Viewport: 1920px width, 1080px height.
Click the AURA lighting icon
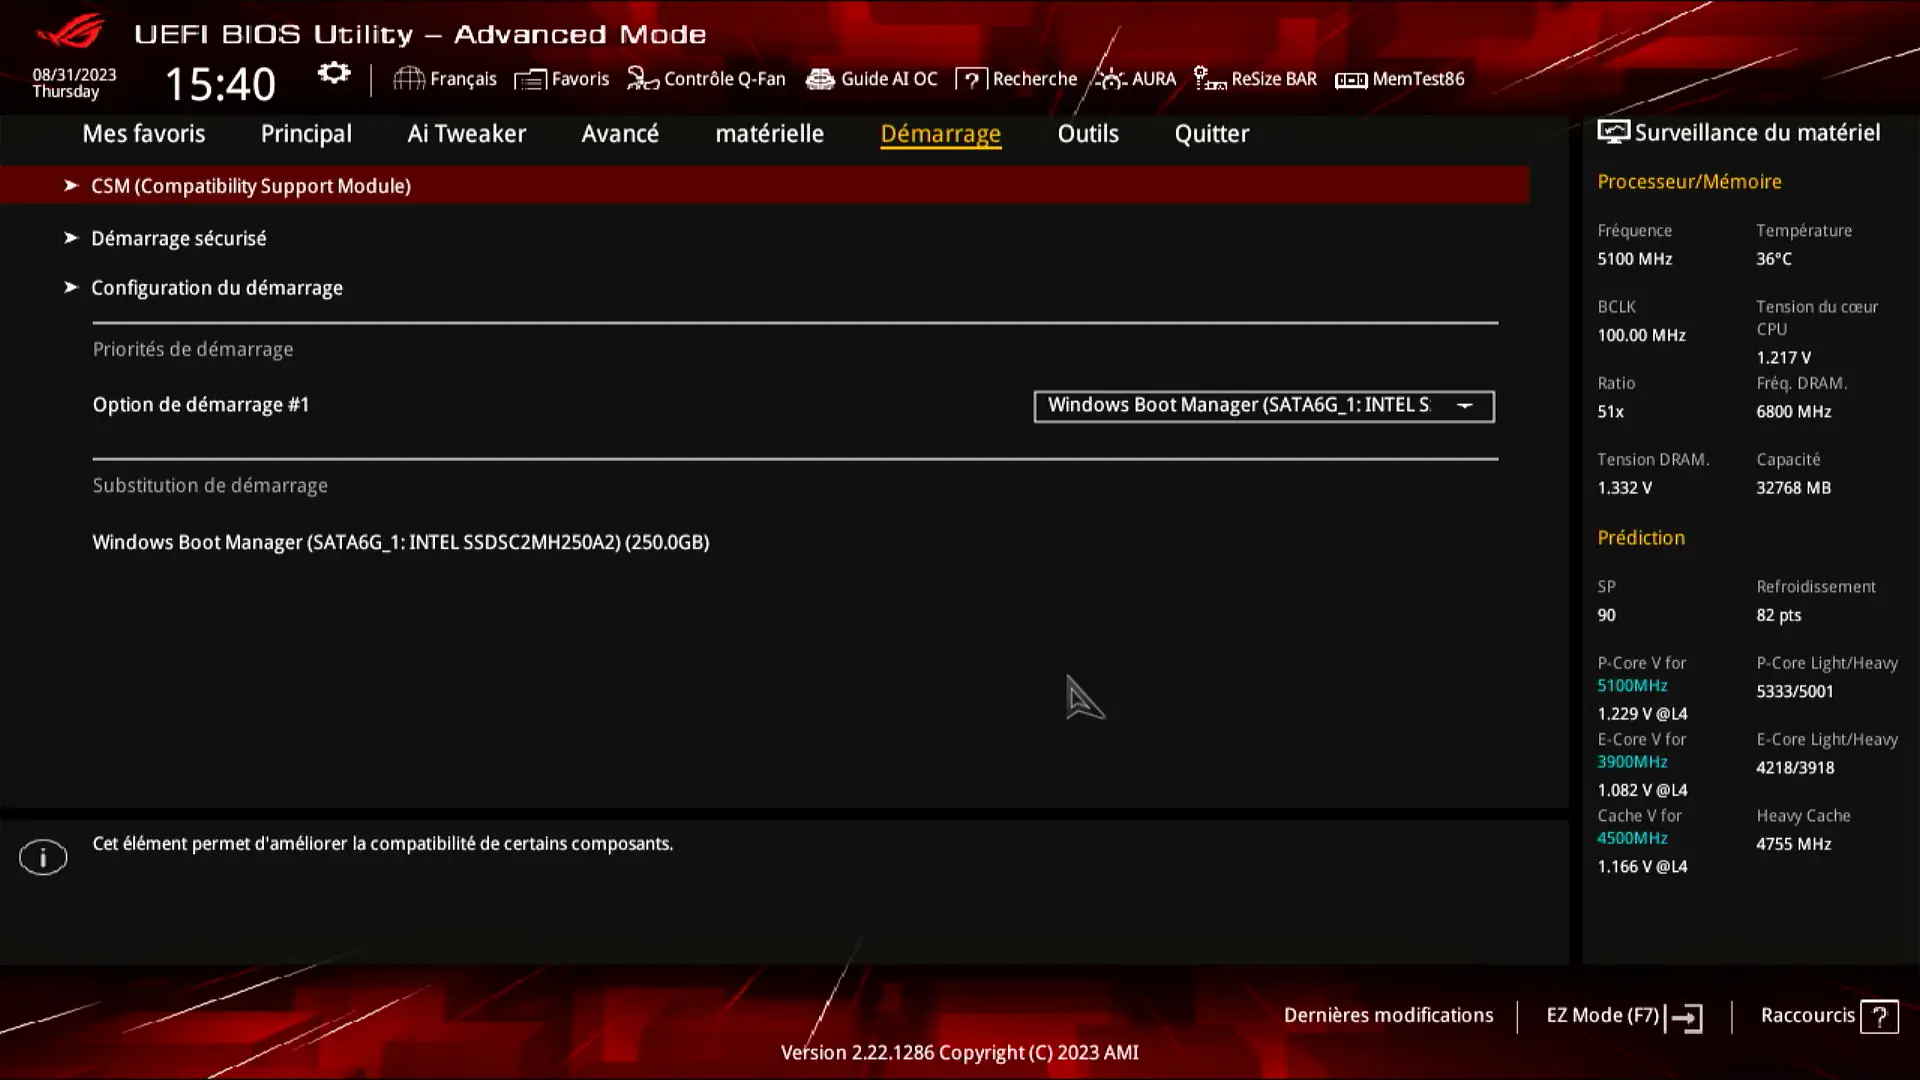[1110, 78]
